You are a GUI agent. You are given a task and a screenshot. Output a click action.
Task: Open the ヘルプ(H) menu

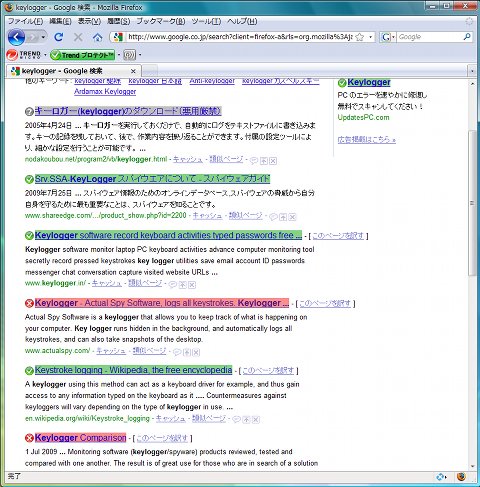pos(242,21)
